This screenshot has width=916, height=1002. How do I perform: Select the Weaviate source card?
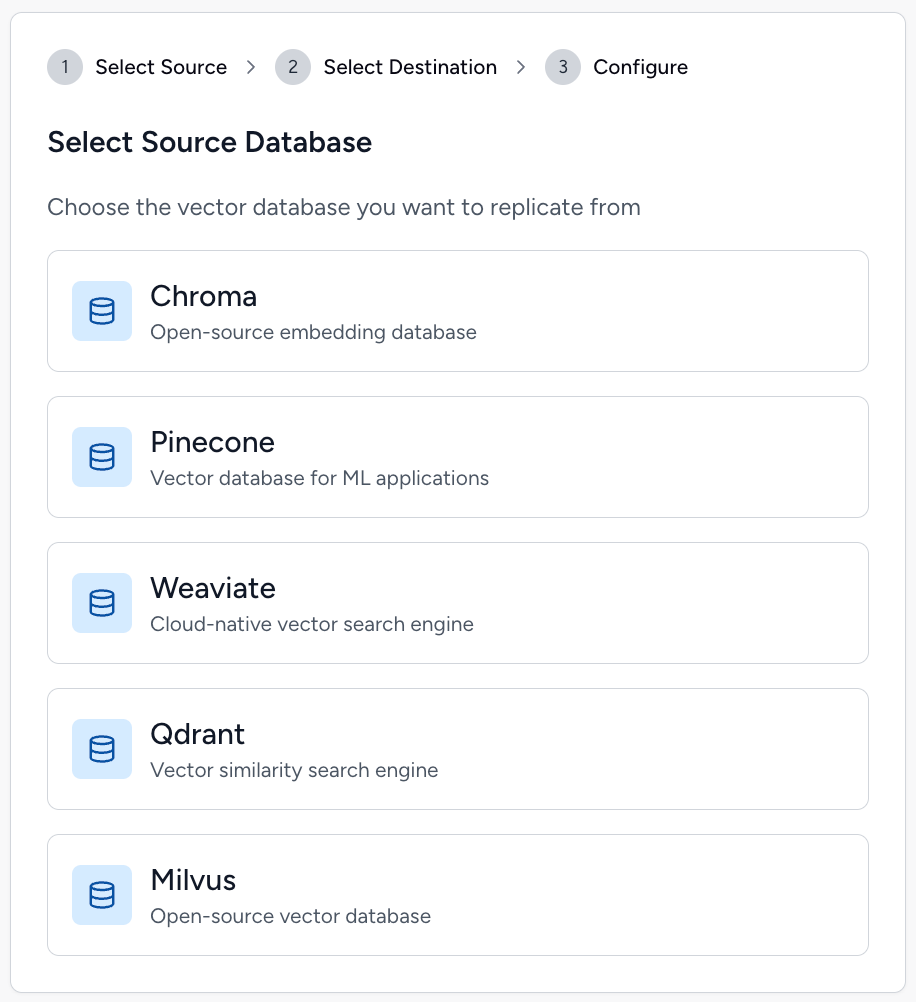pos(458,603)
